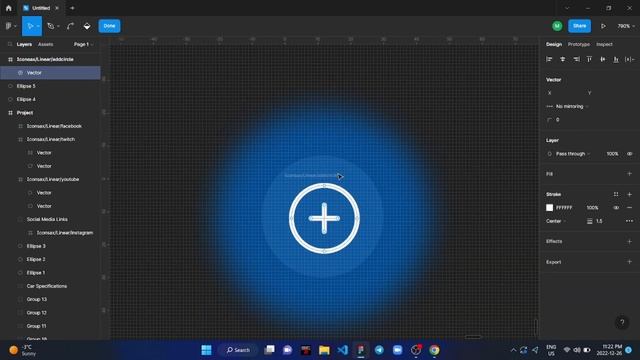
Task: Add a stroke with plus icon
Action: 629,194
